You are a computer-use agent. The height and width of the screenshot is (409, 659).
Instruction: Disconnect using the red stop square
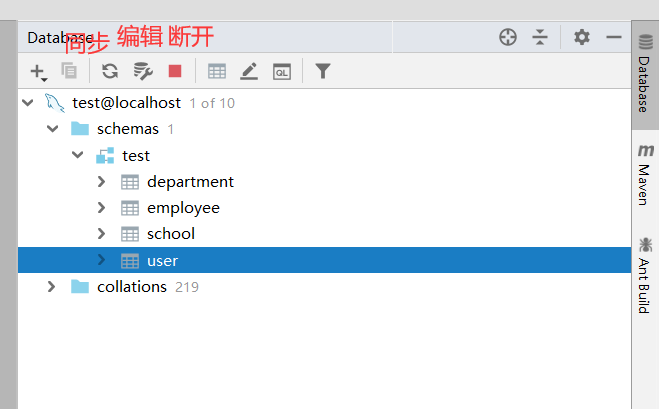point(175,71)
